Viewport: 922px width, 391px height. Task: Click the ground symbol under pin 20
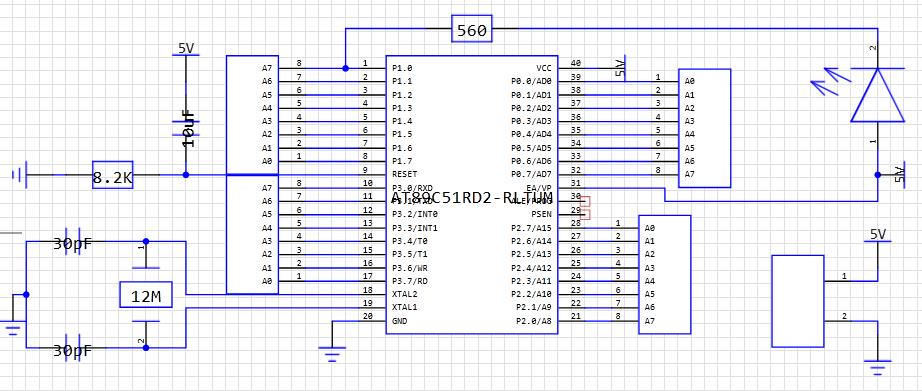[332, 354]
